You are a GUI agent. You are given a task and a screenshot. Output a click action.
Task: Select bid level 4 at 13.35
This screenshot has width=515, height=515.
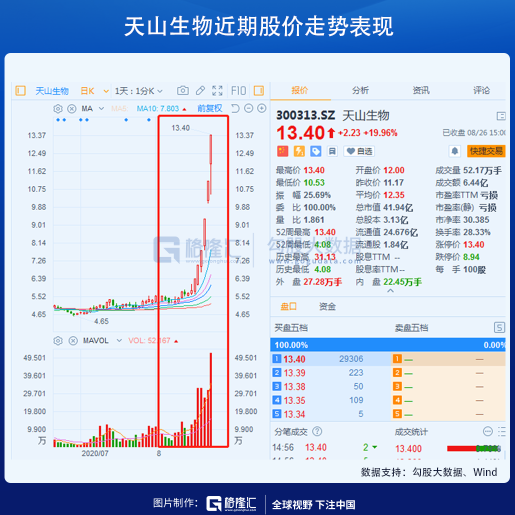[x=331, y=400]
